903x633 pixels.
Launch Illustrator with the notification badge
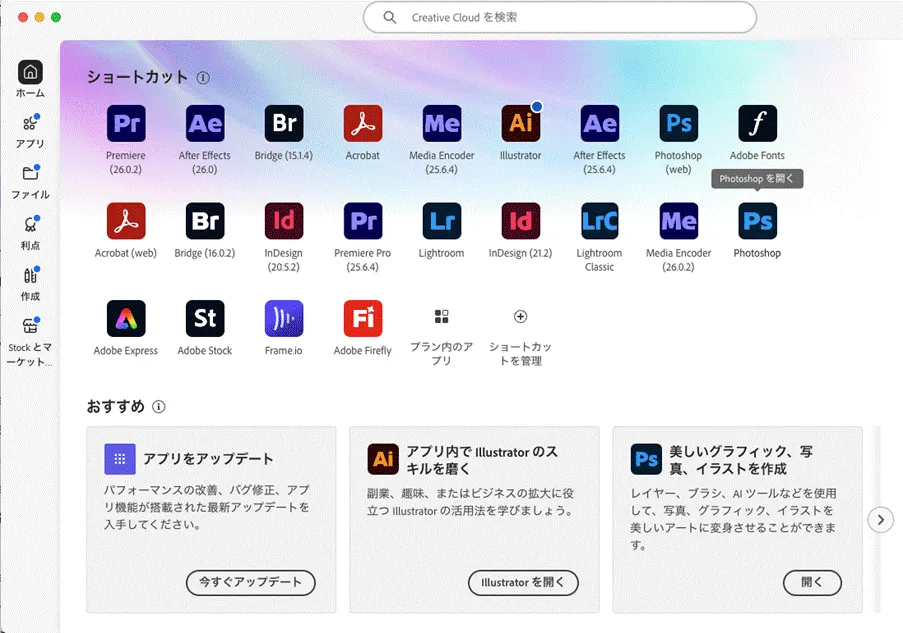coord(520,123)
